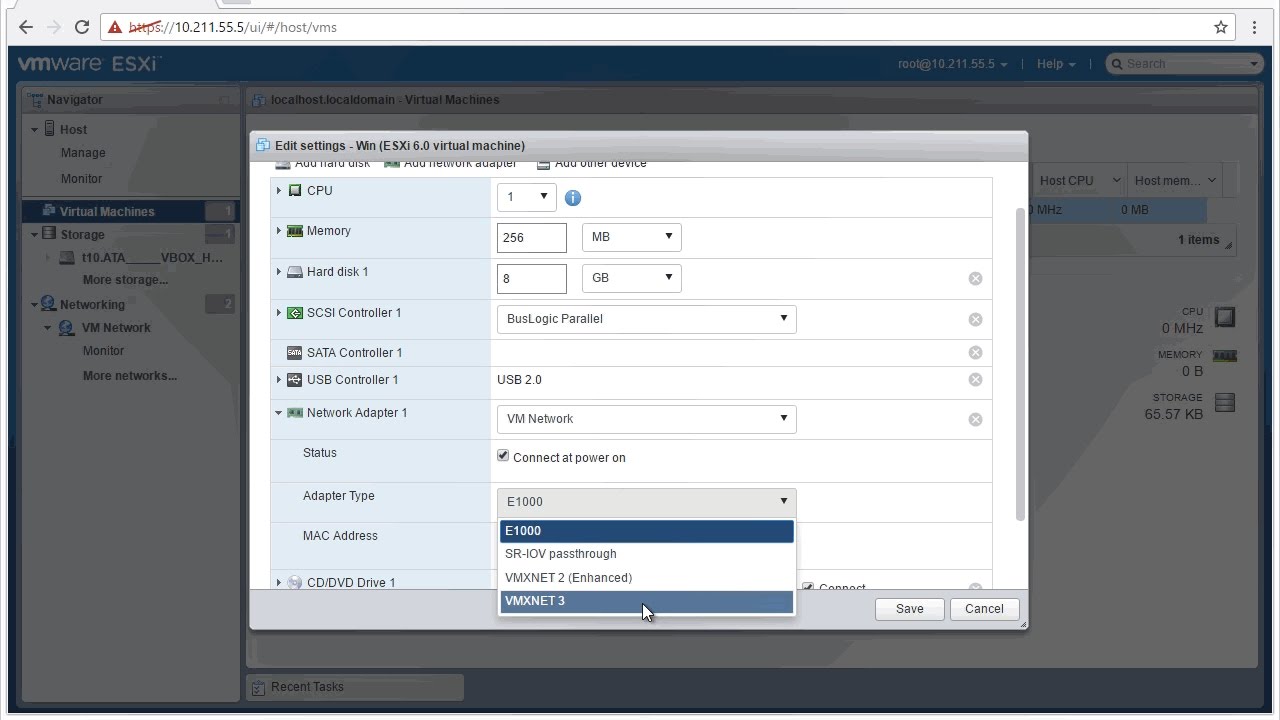Select VM Network in Navigator

pyautogui.click(x=115, y=328)
